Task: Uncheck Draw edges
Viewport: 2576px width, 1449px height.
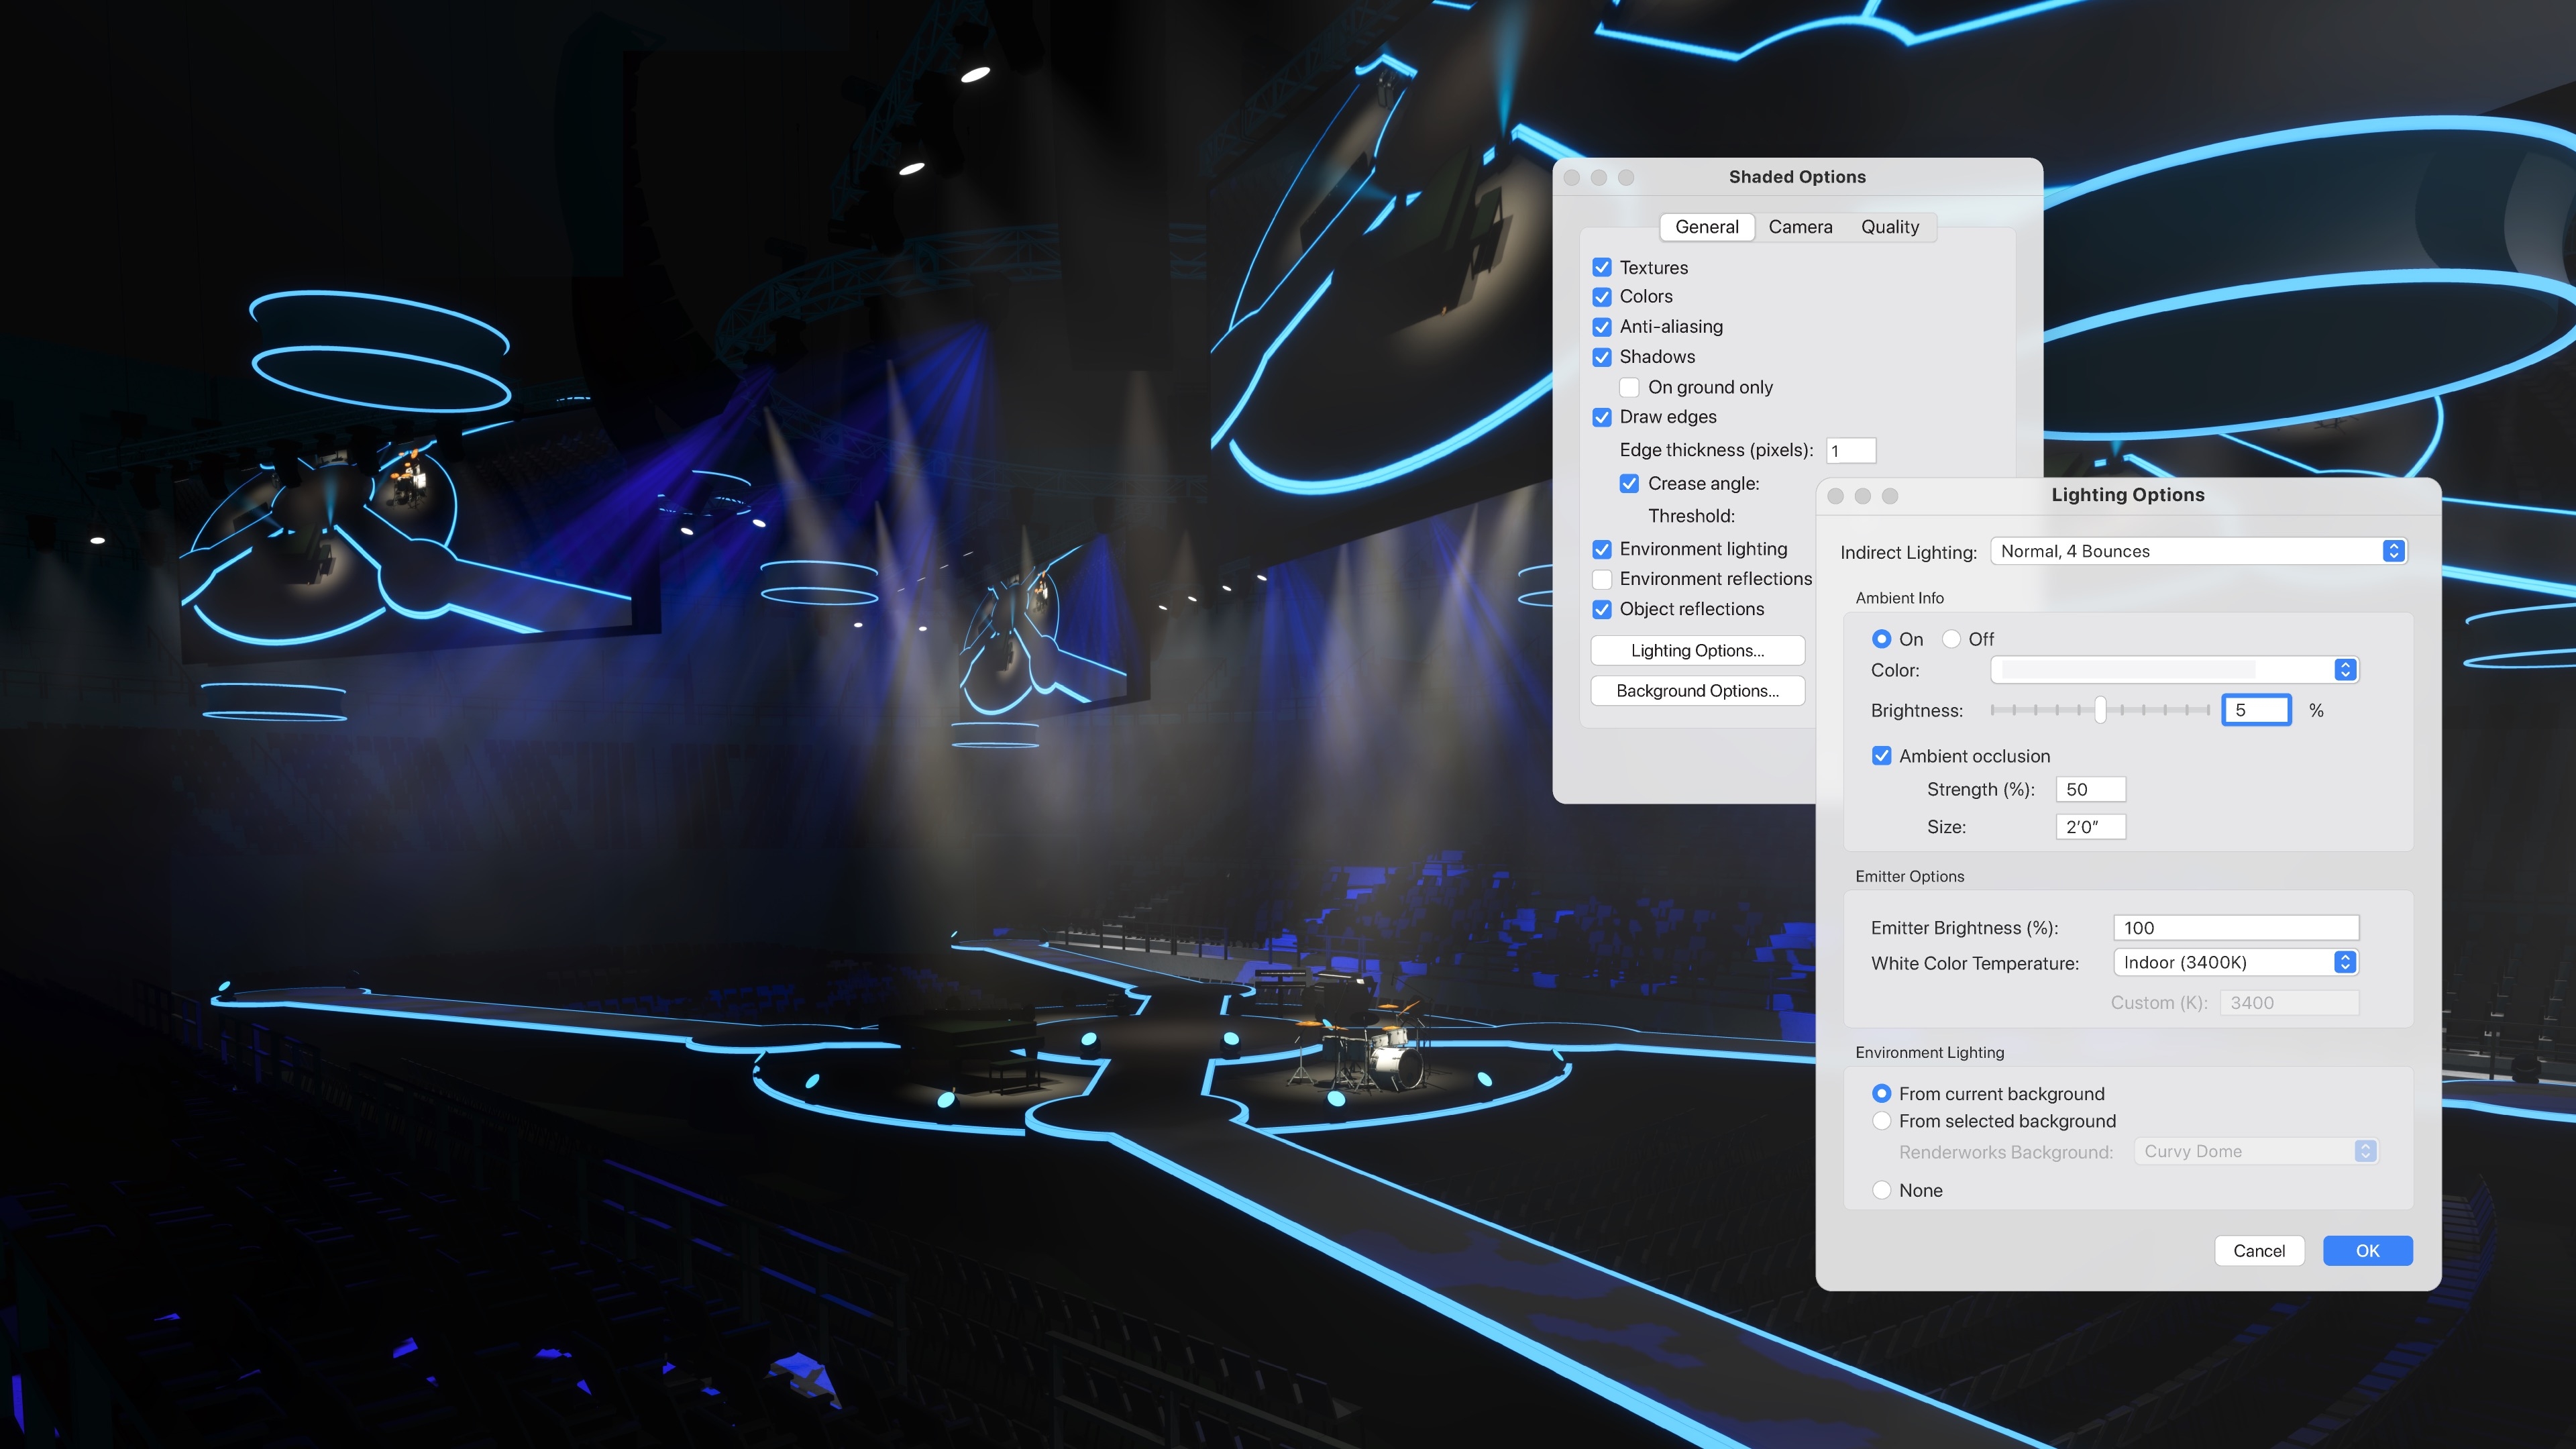Action: click(1602, 417)
